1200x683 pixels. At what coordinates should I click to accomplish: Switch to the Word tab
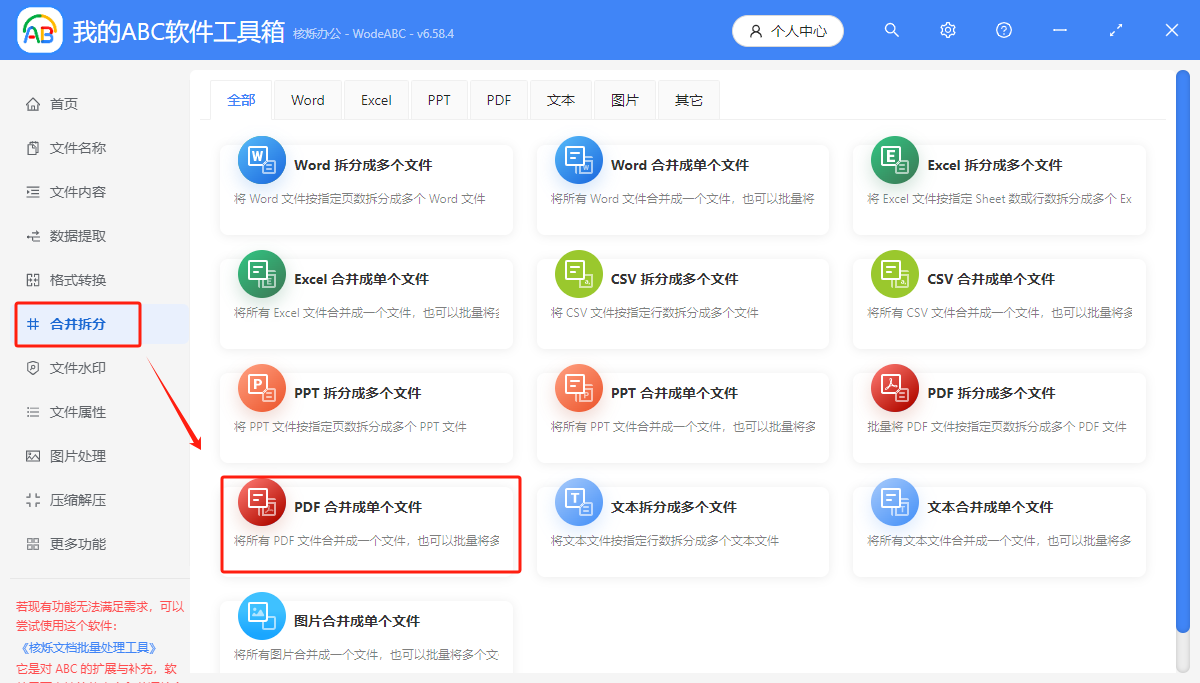[x=307, y=99]
